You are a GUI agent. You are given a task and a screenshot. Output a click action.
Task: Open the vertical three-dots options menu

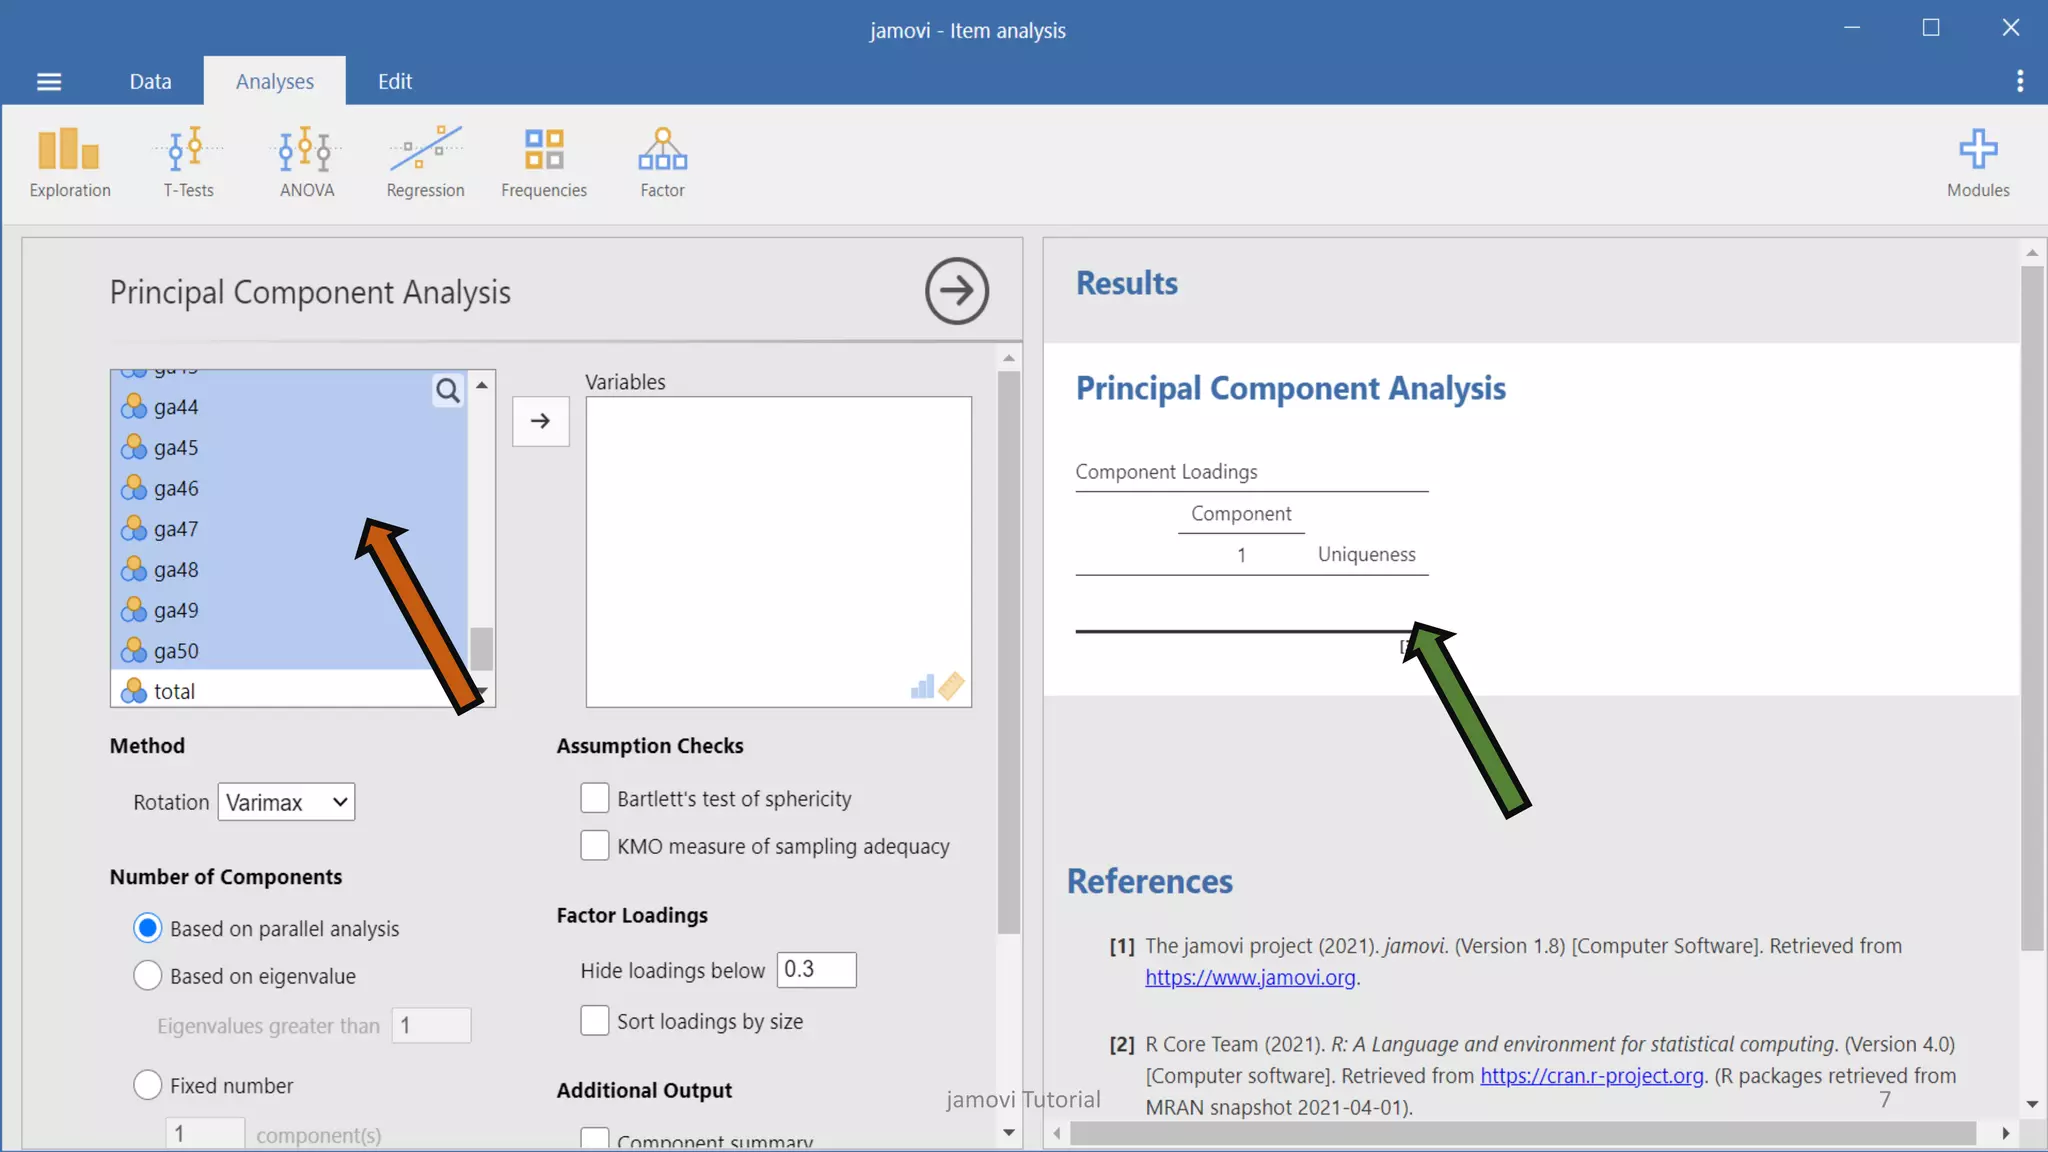[x=2020, y=81]
